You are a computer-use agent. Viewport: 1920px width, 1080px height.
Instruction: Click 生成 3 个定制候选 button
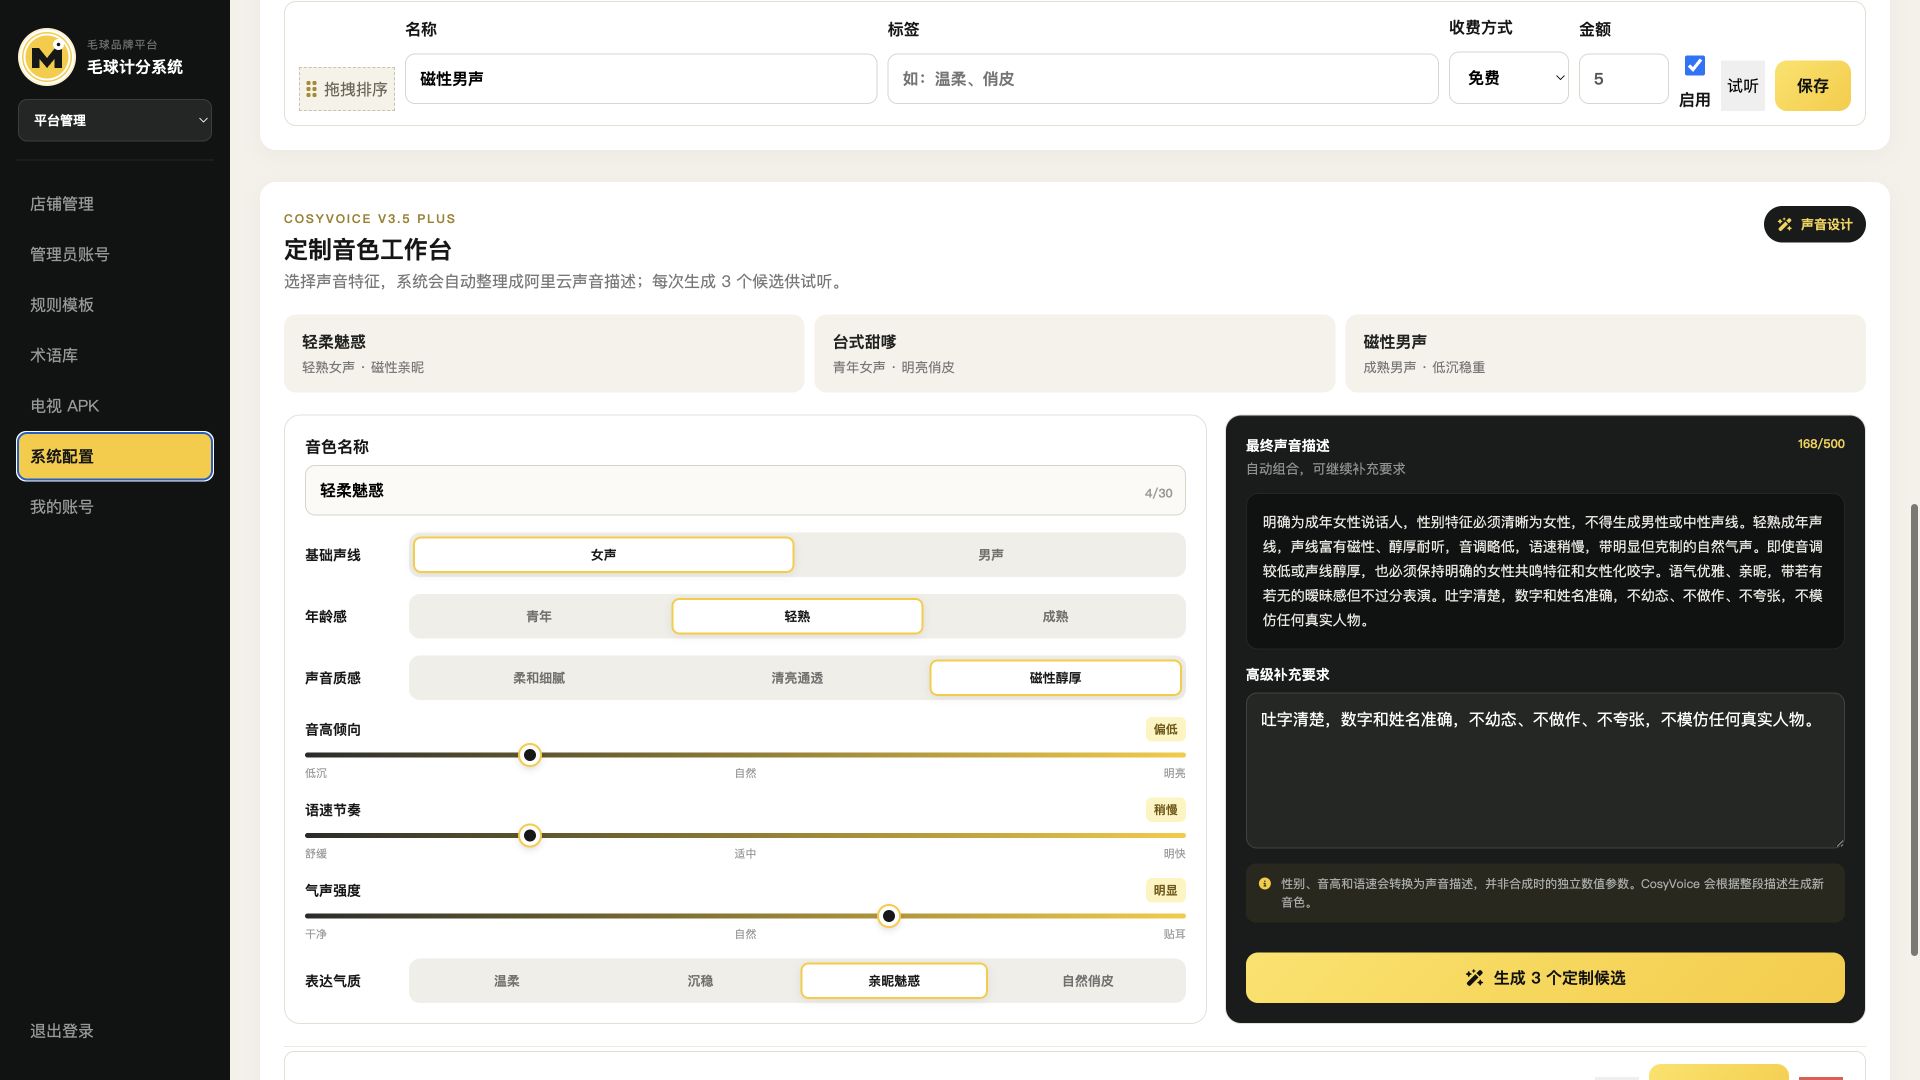click(x=1545, y=978)
